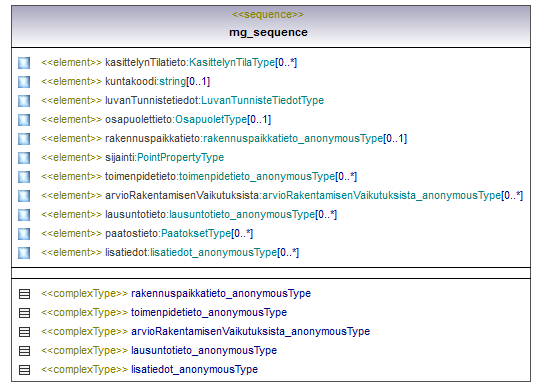Click the element icon beside kuntakoodi
The image size is (541, 386).
click(x=24, y=82)
